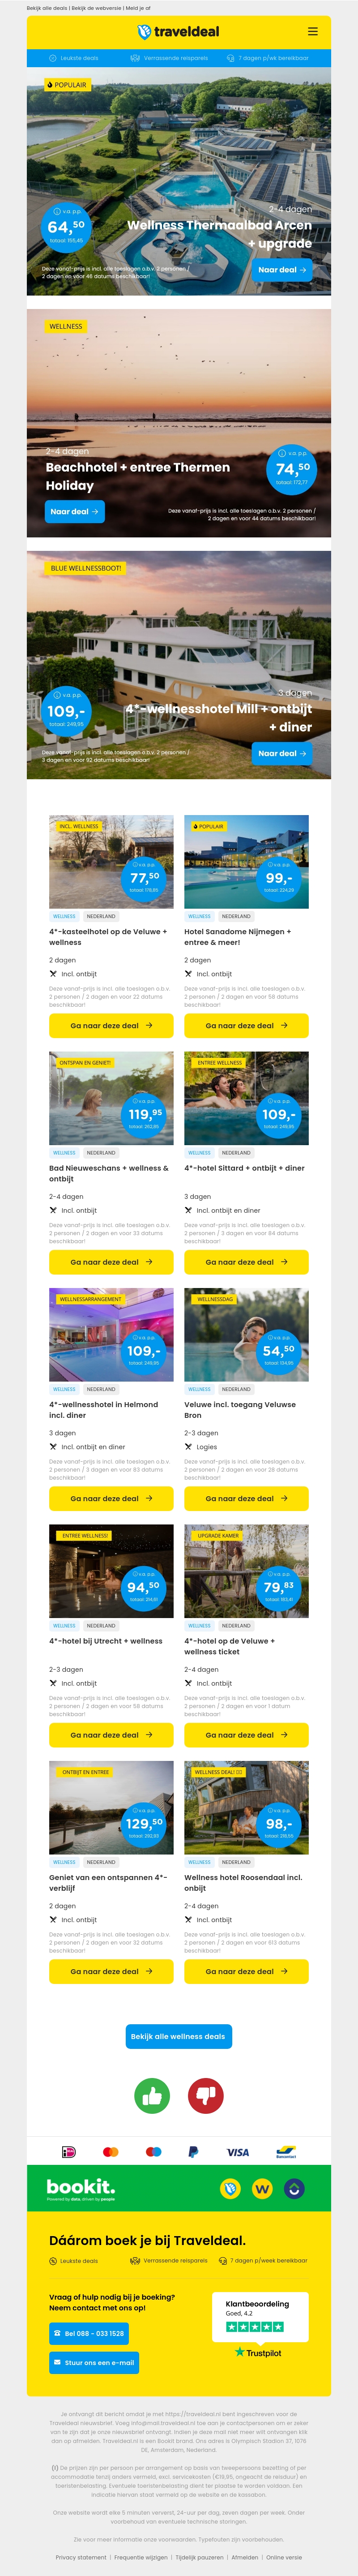Open the 'Afmelden' unsubscribe link
358x2576 pixels.
tap(245, 2557)
